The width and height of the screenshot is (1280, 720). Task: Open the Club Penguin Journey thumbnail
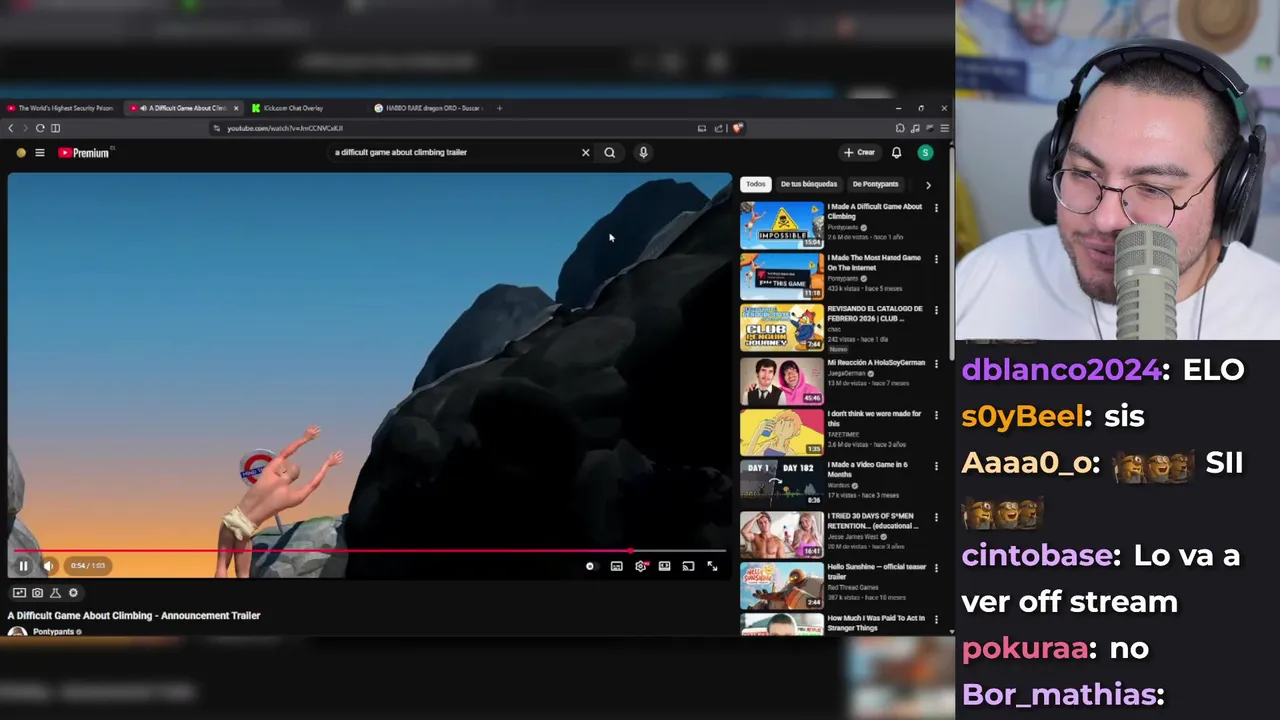pyautogui.click(x=782, y=327)
